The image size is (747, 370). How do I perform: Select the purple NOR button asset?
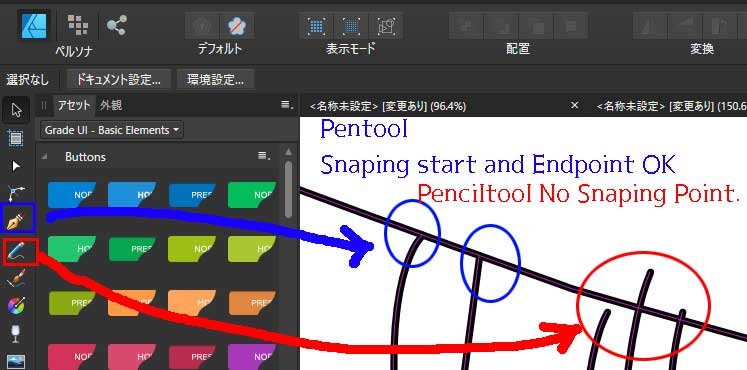pos(252,356)
